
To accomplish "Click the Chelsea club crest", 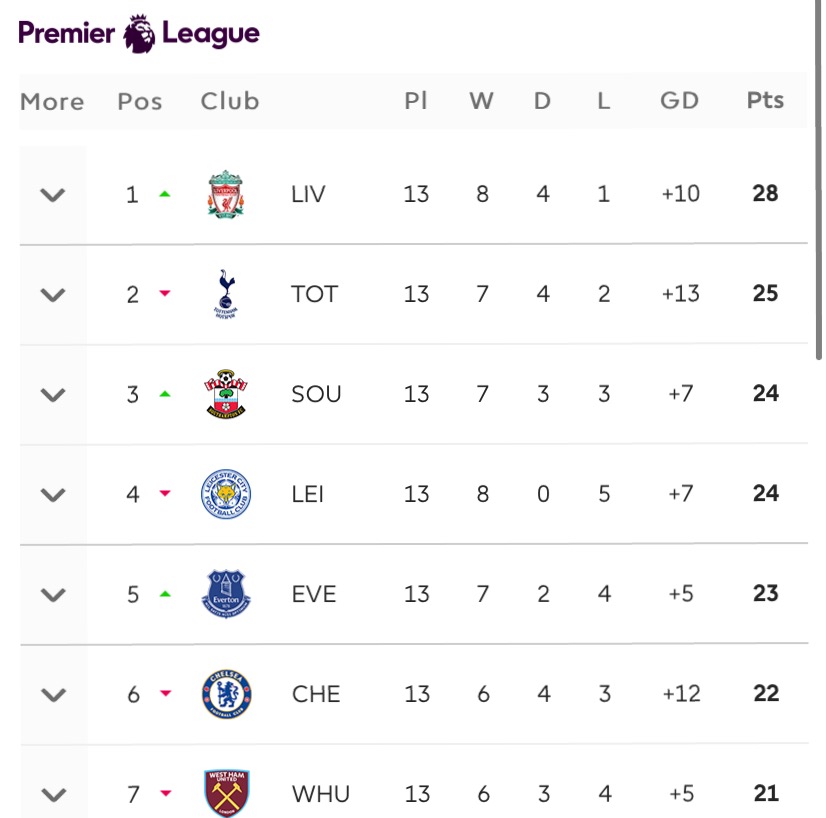I will click(227, 694).
